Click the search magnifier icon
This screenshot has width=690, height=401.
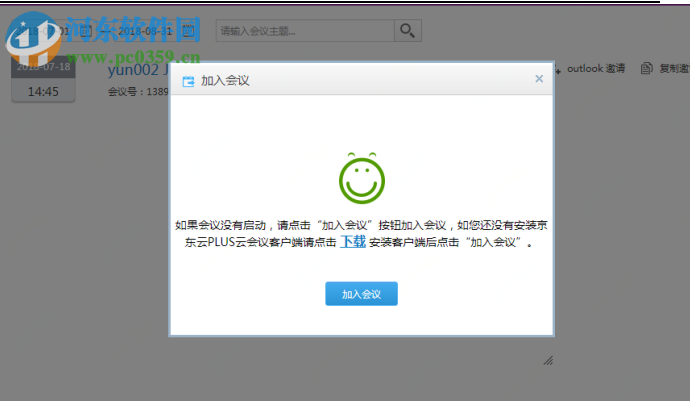[x=407, y=31]
